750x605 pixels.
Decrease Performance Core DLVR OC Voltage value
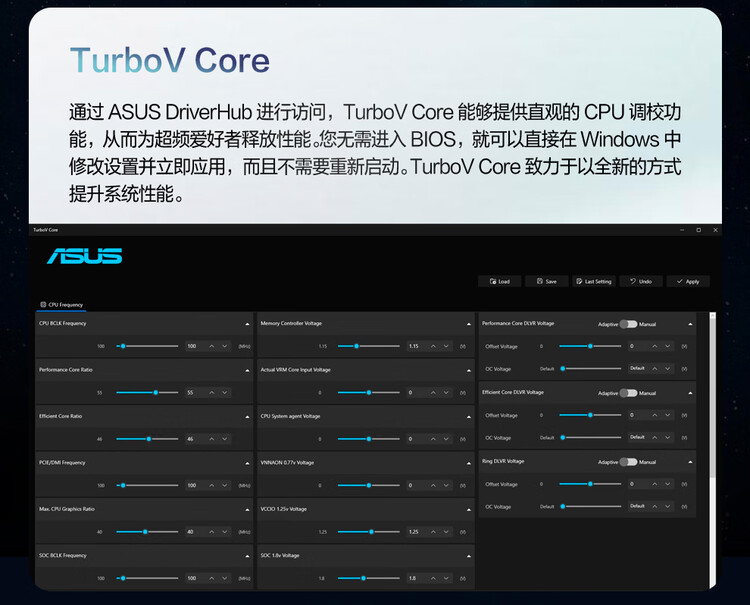click(x=667, y=368)
